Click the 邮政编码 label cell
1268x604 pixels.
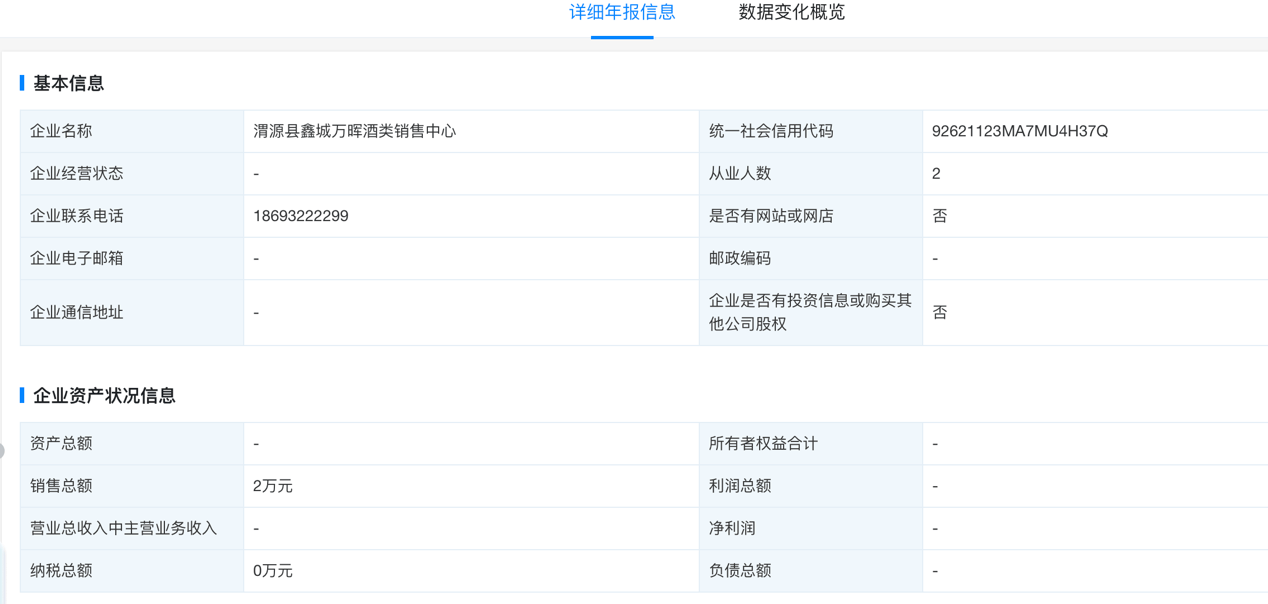tap(810, 258)
